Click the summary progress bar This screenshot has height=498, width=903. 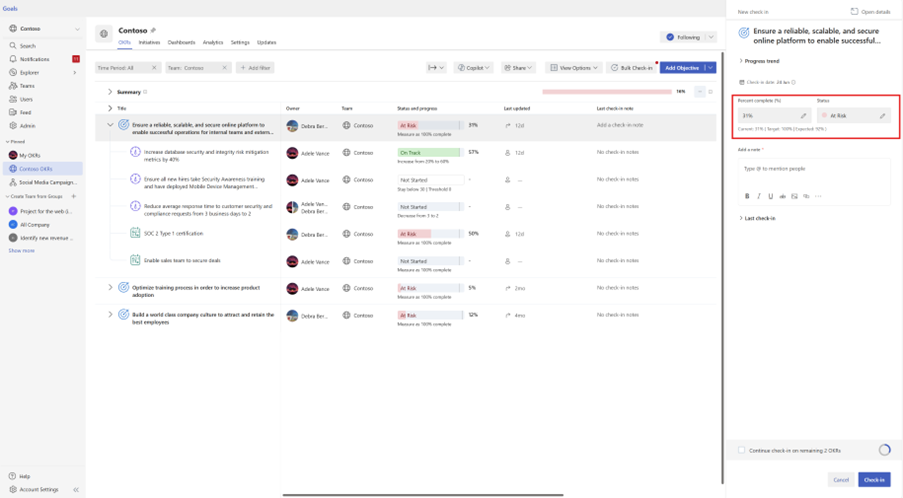(x=606, y=92)
